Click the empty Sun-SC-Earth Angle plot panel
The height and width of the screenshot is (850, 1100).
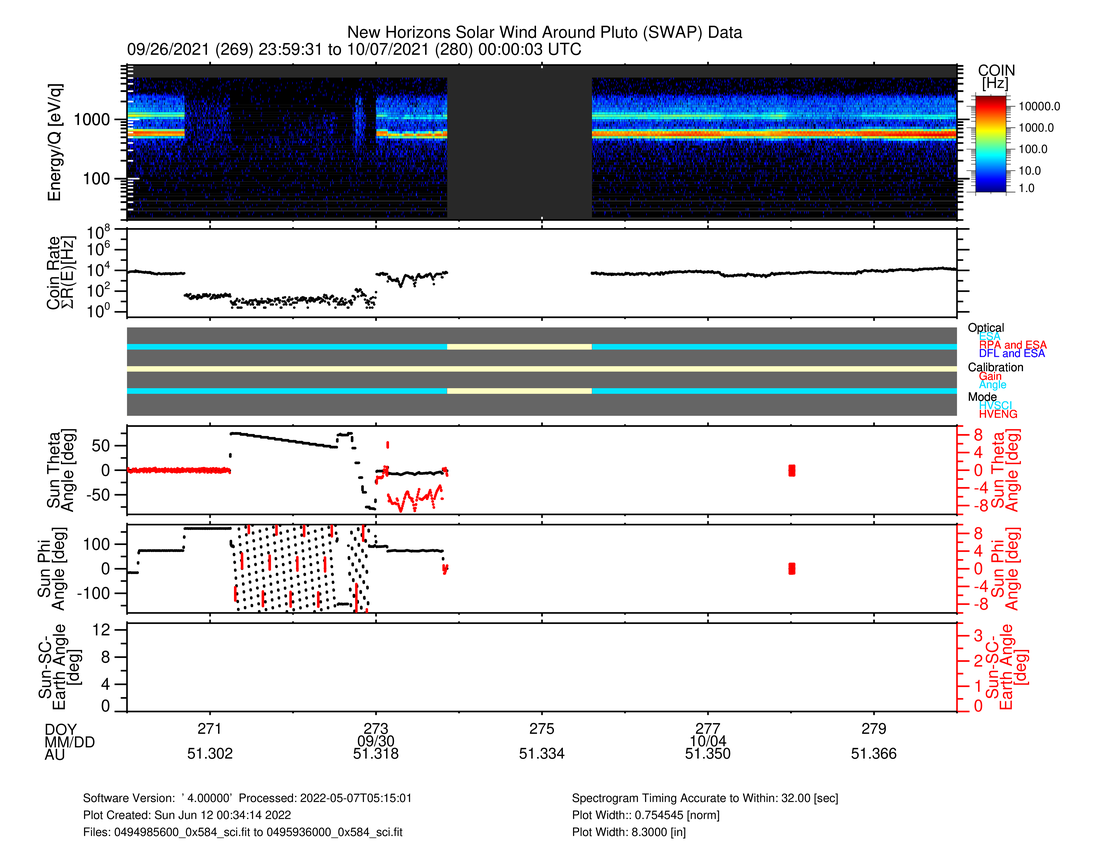click(x=542, y=667)
